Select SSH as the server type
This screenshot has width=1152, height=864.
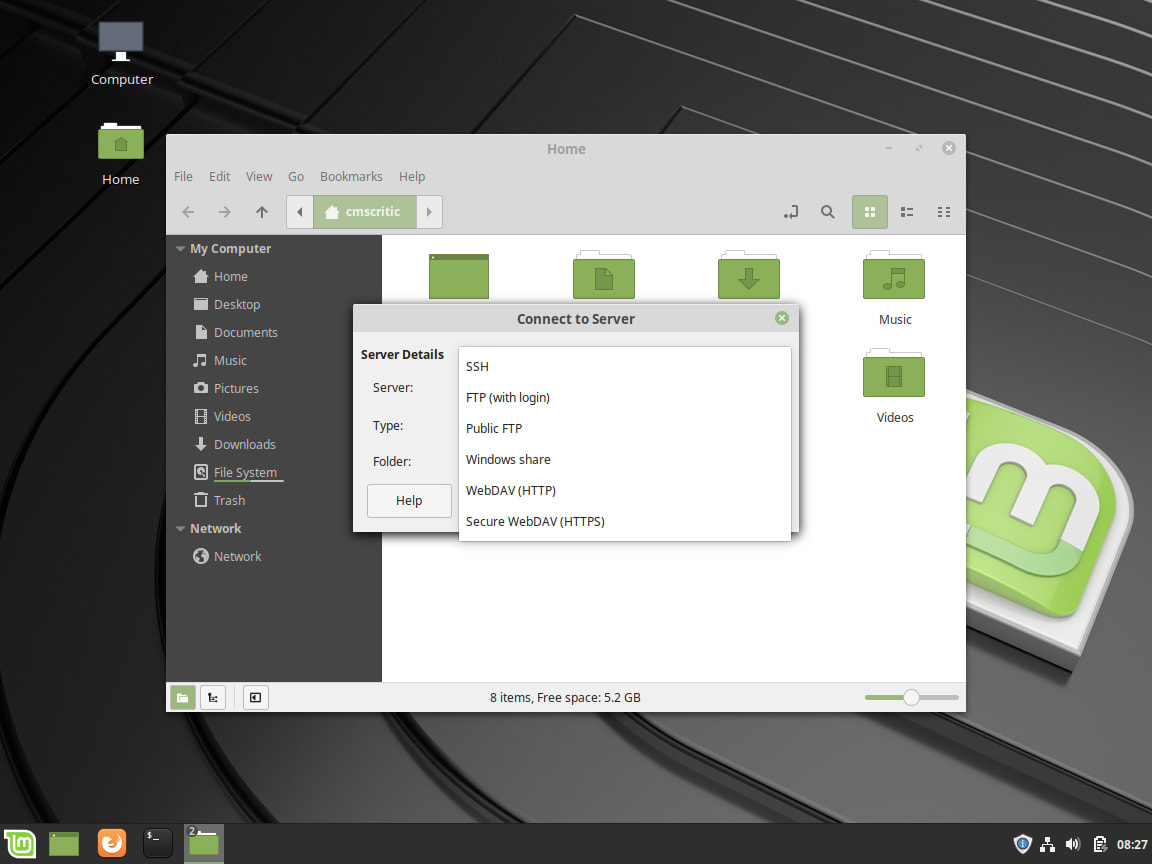click(x=477, y=366)
